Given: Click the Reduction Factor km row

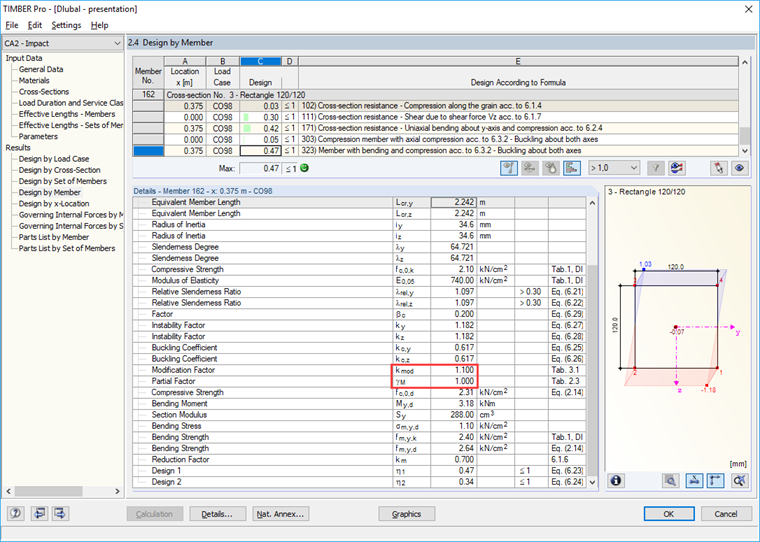Looking at the screenshot, I should pos(359,460).
